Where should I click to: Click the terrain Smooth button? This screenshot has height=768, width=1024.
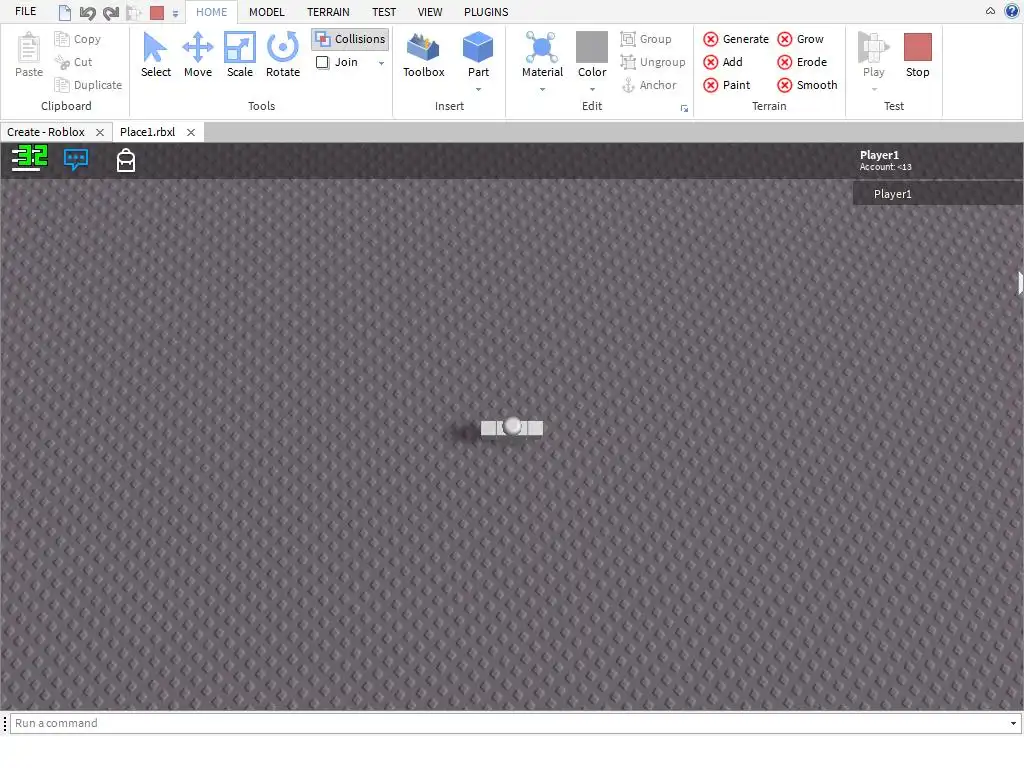pyautogui.click(x=808, y=85)
